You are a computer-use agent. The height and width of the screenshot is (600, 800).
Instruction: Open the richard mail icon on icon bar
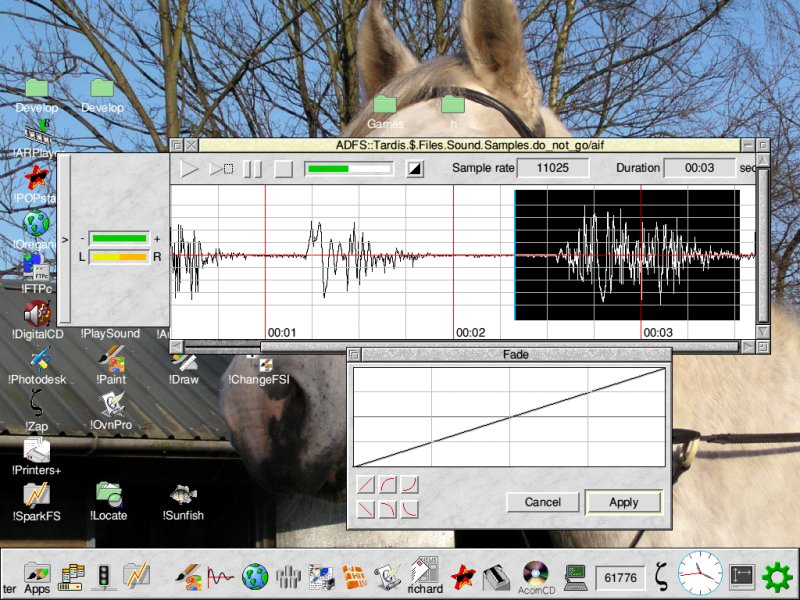click(x=424, y=577)
